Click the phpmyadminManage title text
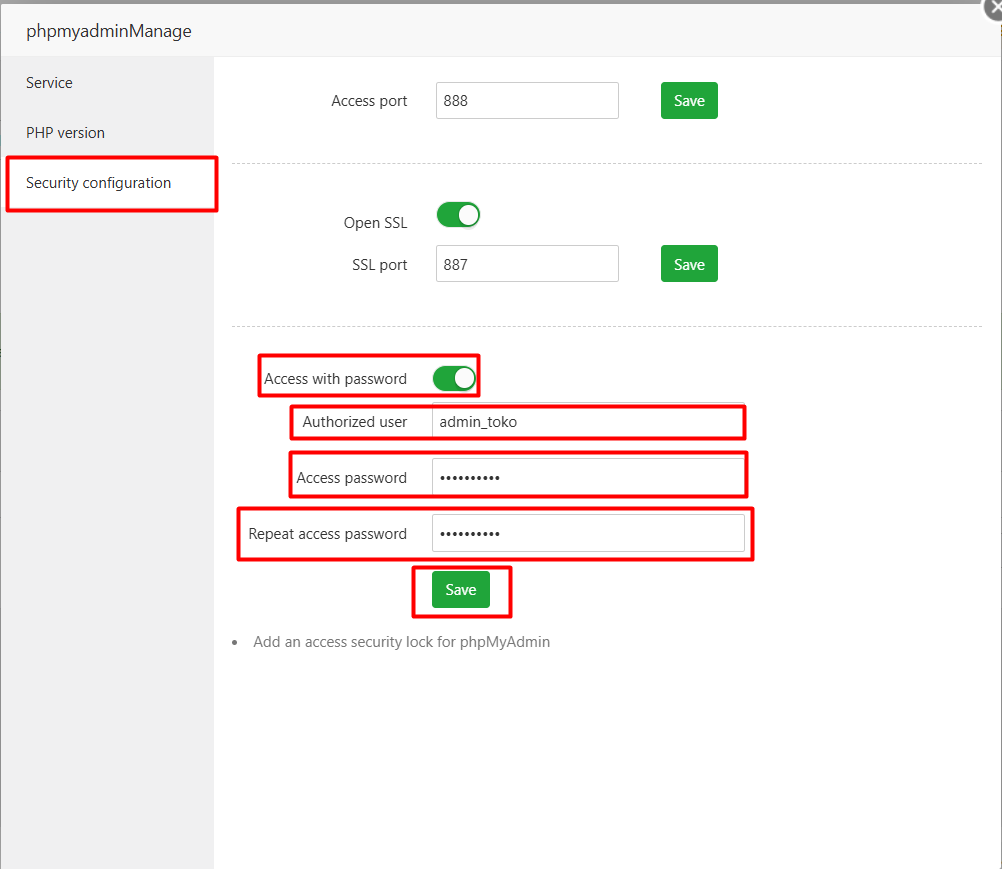This screenshot has width=1002, height=869. 110,31
